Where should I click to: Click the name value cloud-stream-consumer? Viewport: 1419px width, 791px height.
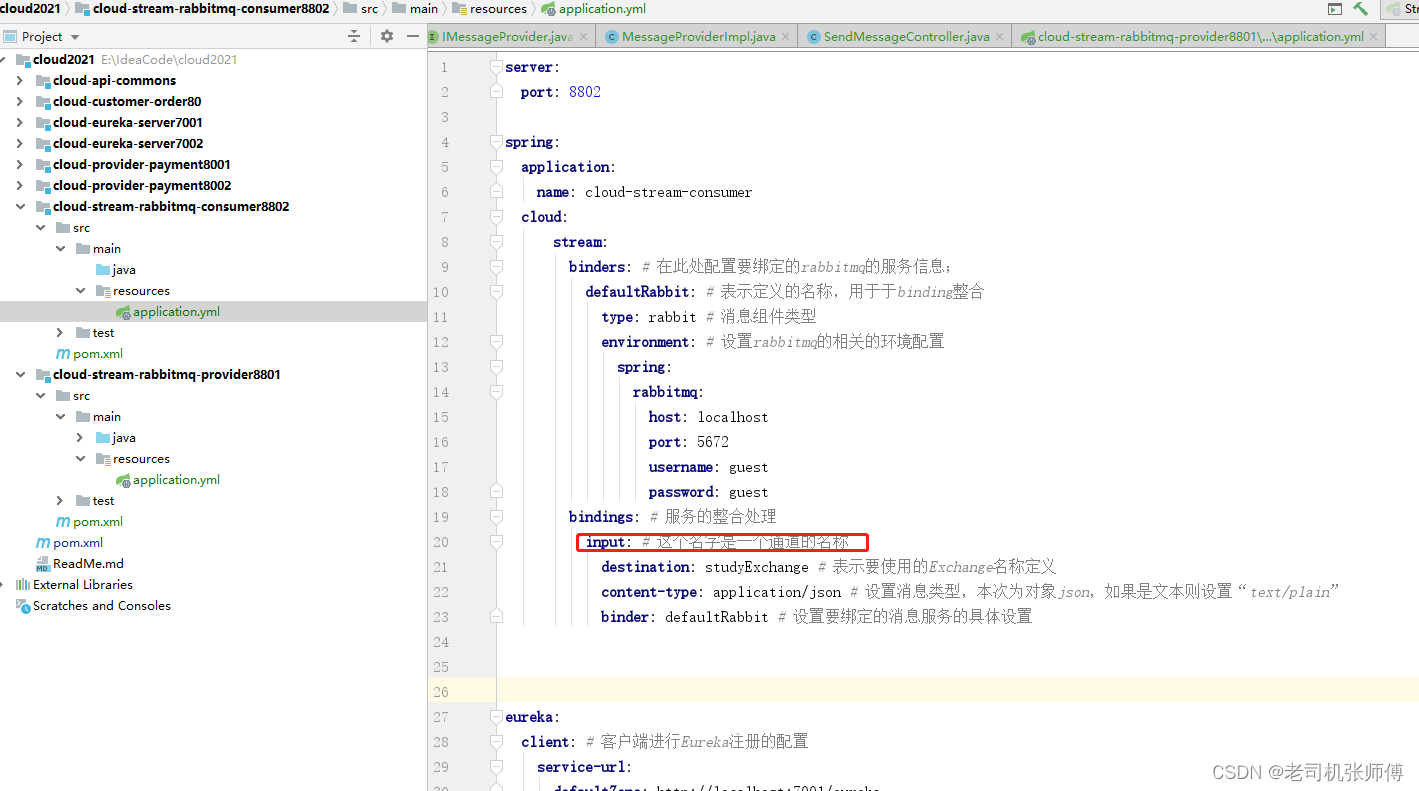point(669,192)
